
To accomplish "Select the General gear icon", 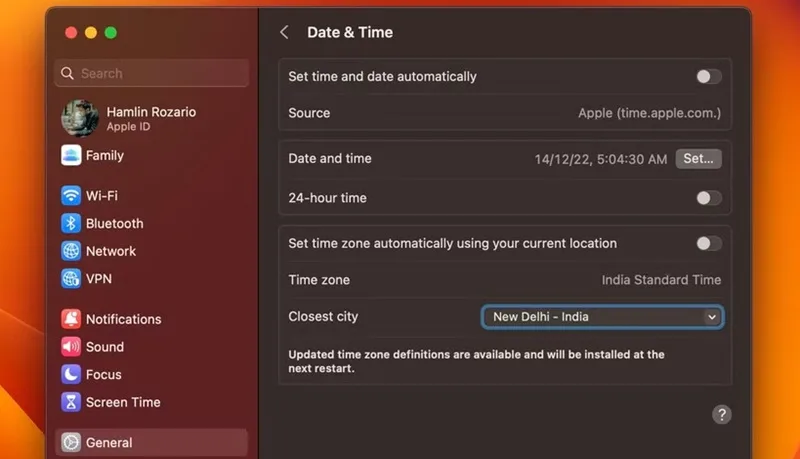I will (x=71, y=442).
